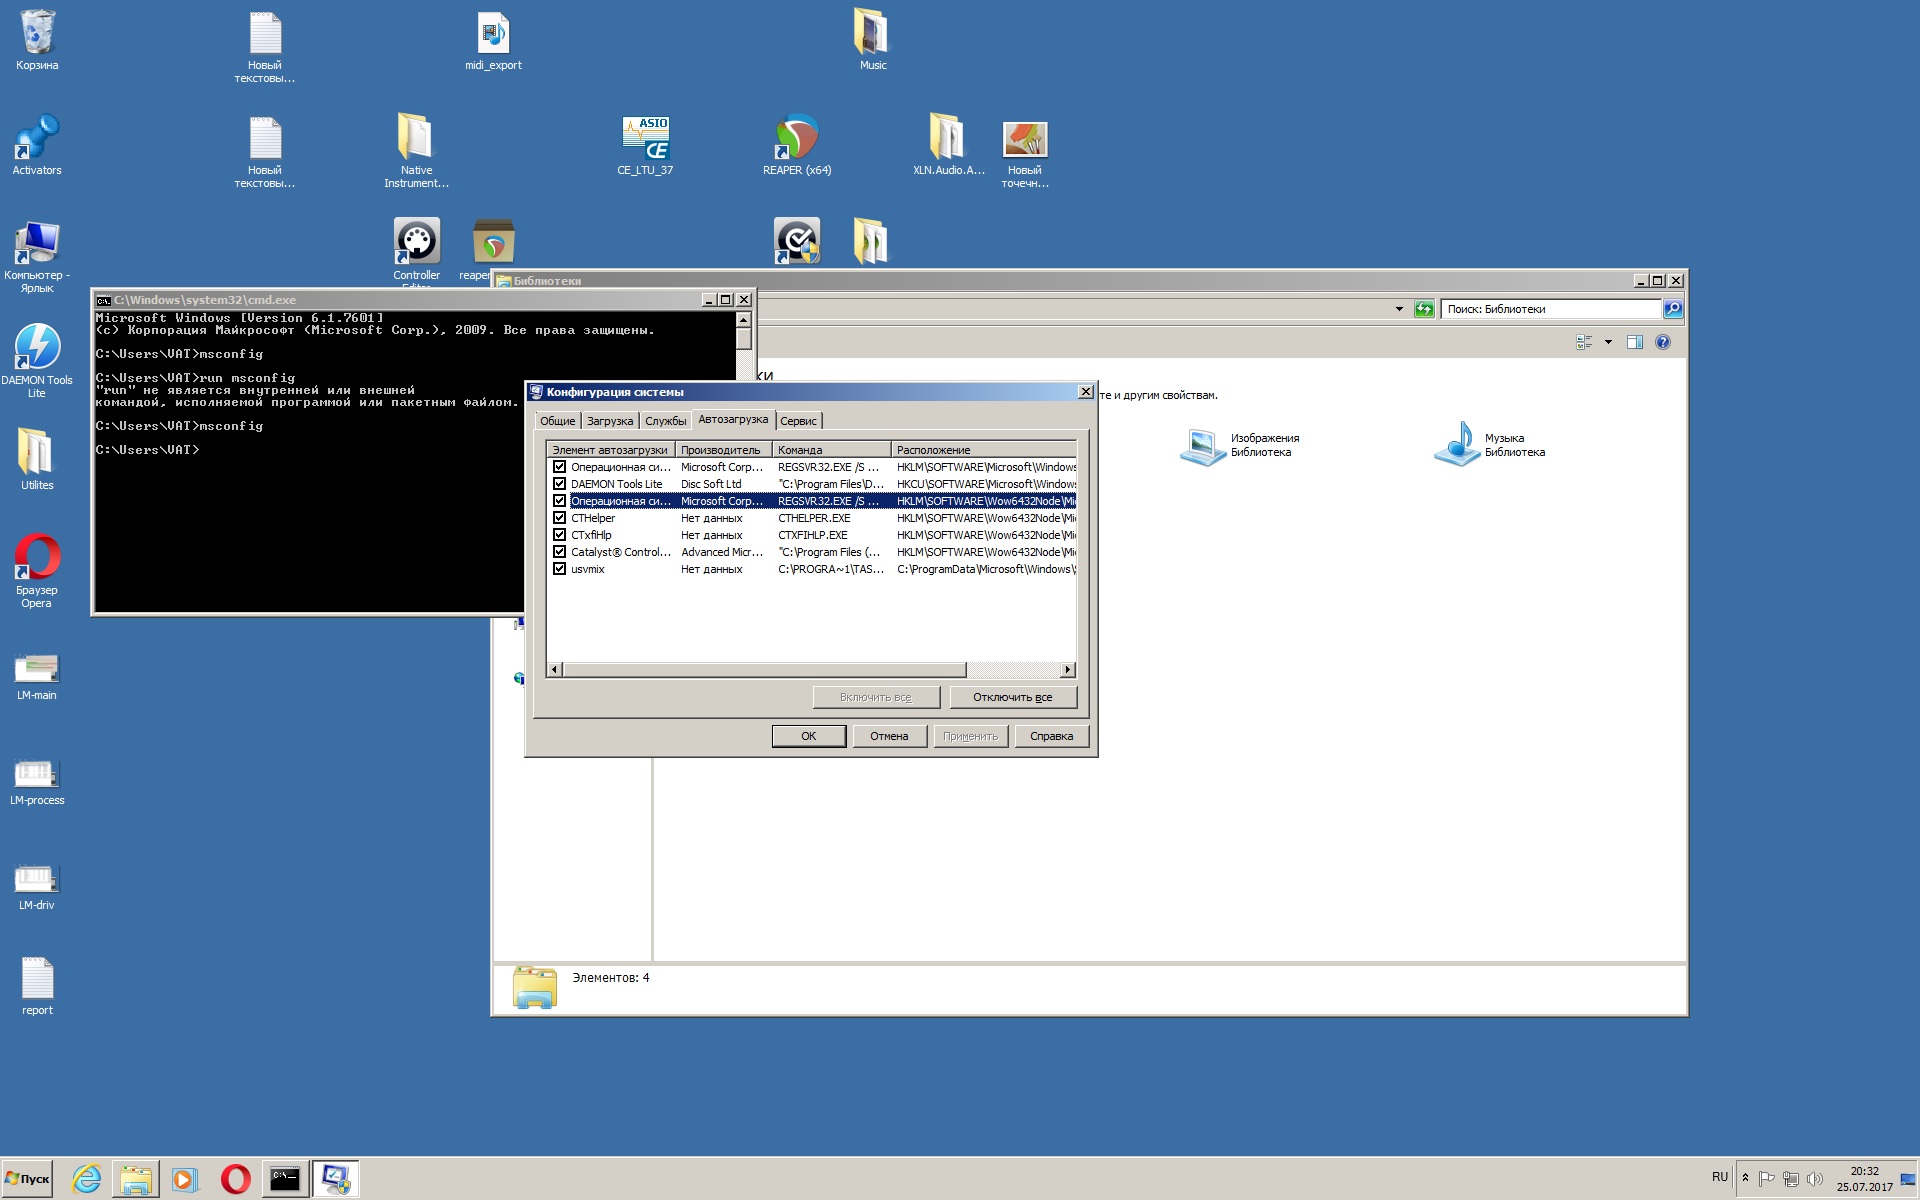Uncheck the CTHelper startup entry
Screen dimensions: 1920x1200
click(560, 518)
